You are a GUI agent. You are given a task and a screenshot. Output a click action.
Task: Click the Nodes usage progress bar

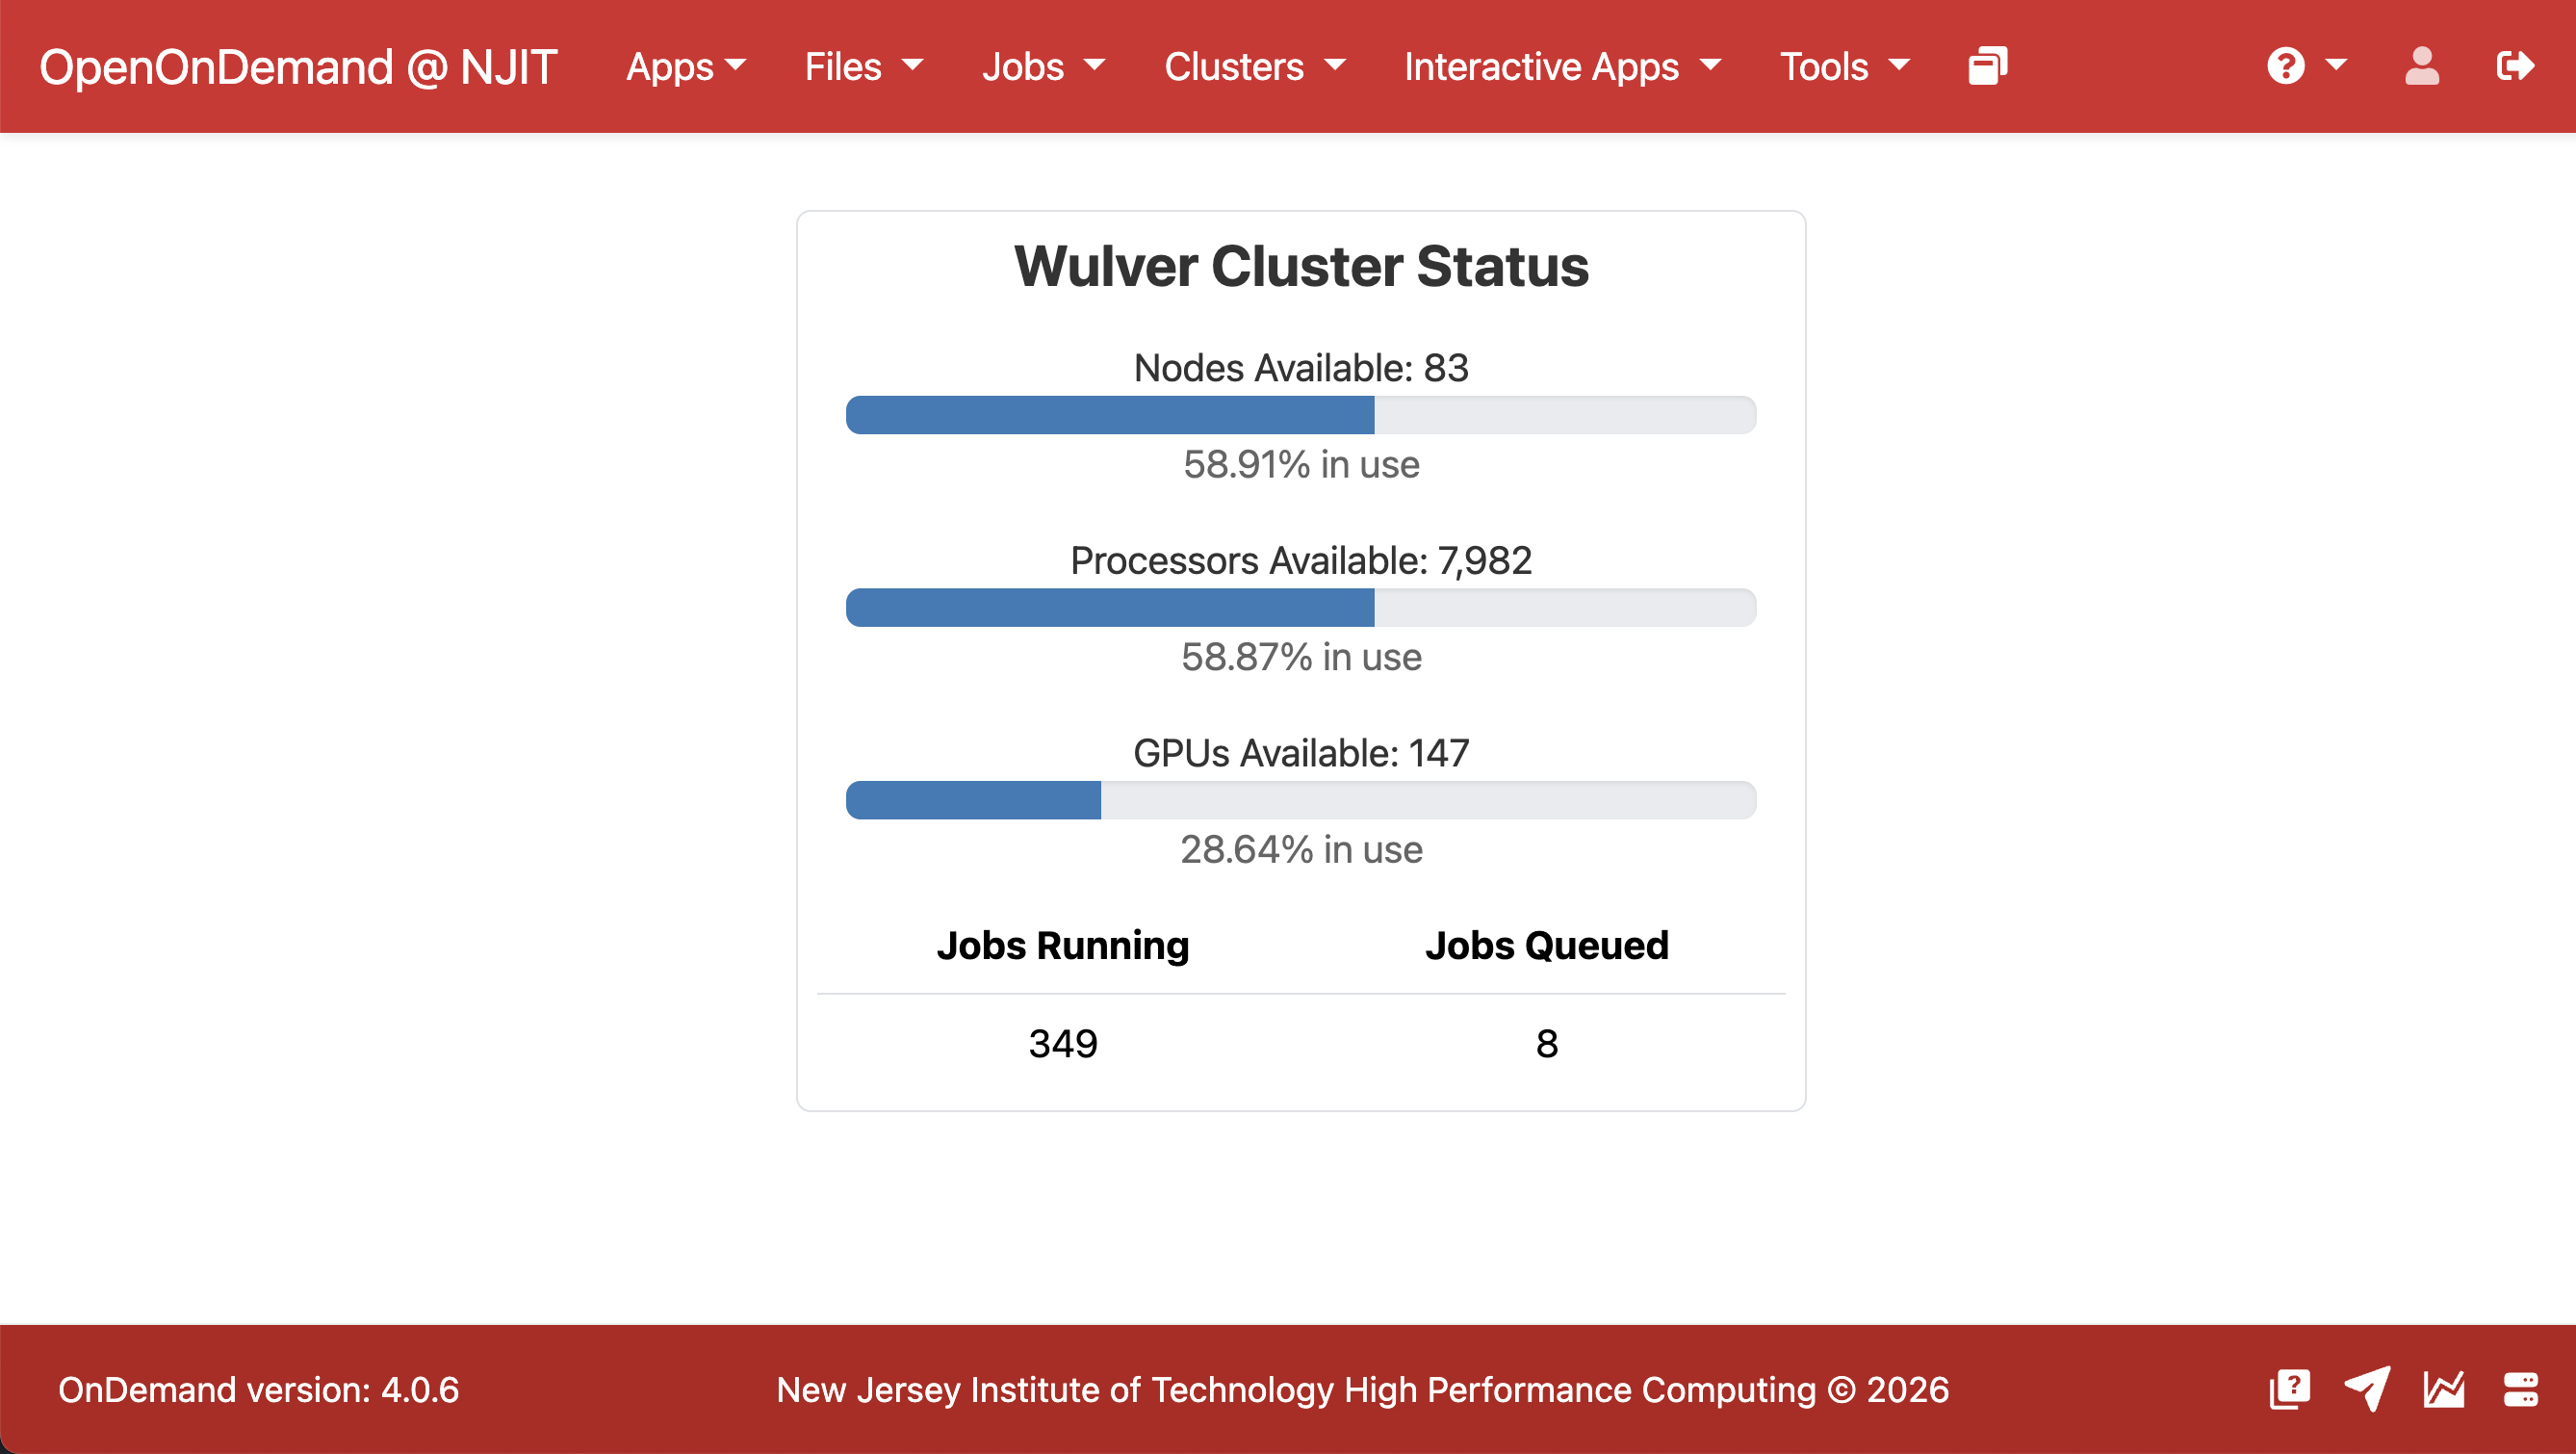click(1300, 415)
